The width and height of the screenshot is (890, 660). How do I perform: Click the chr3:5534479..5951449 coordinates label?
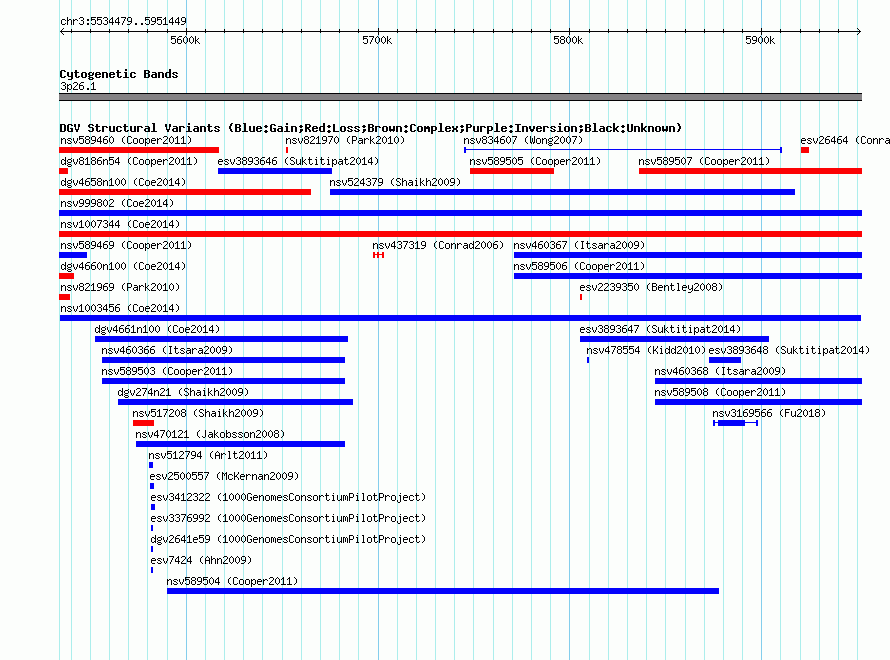pos(123,21)
